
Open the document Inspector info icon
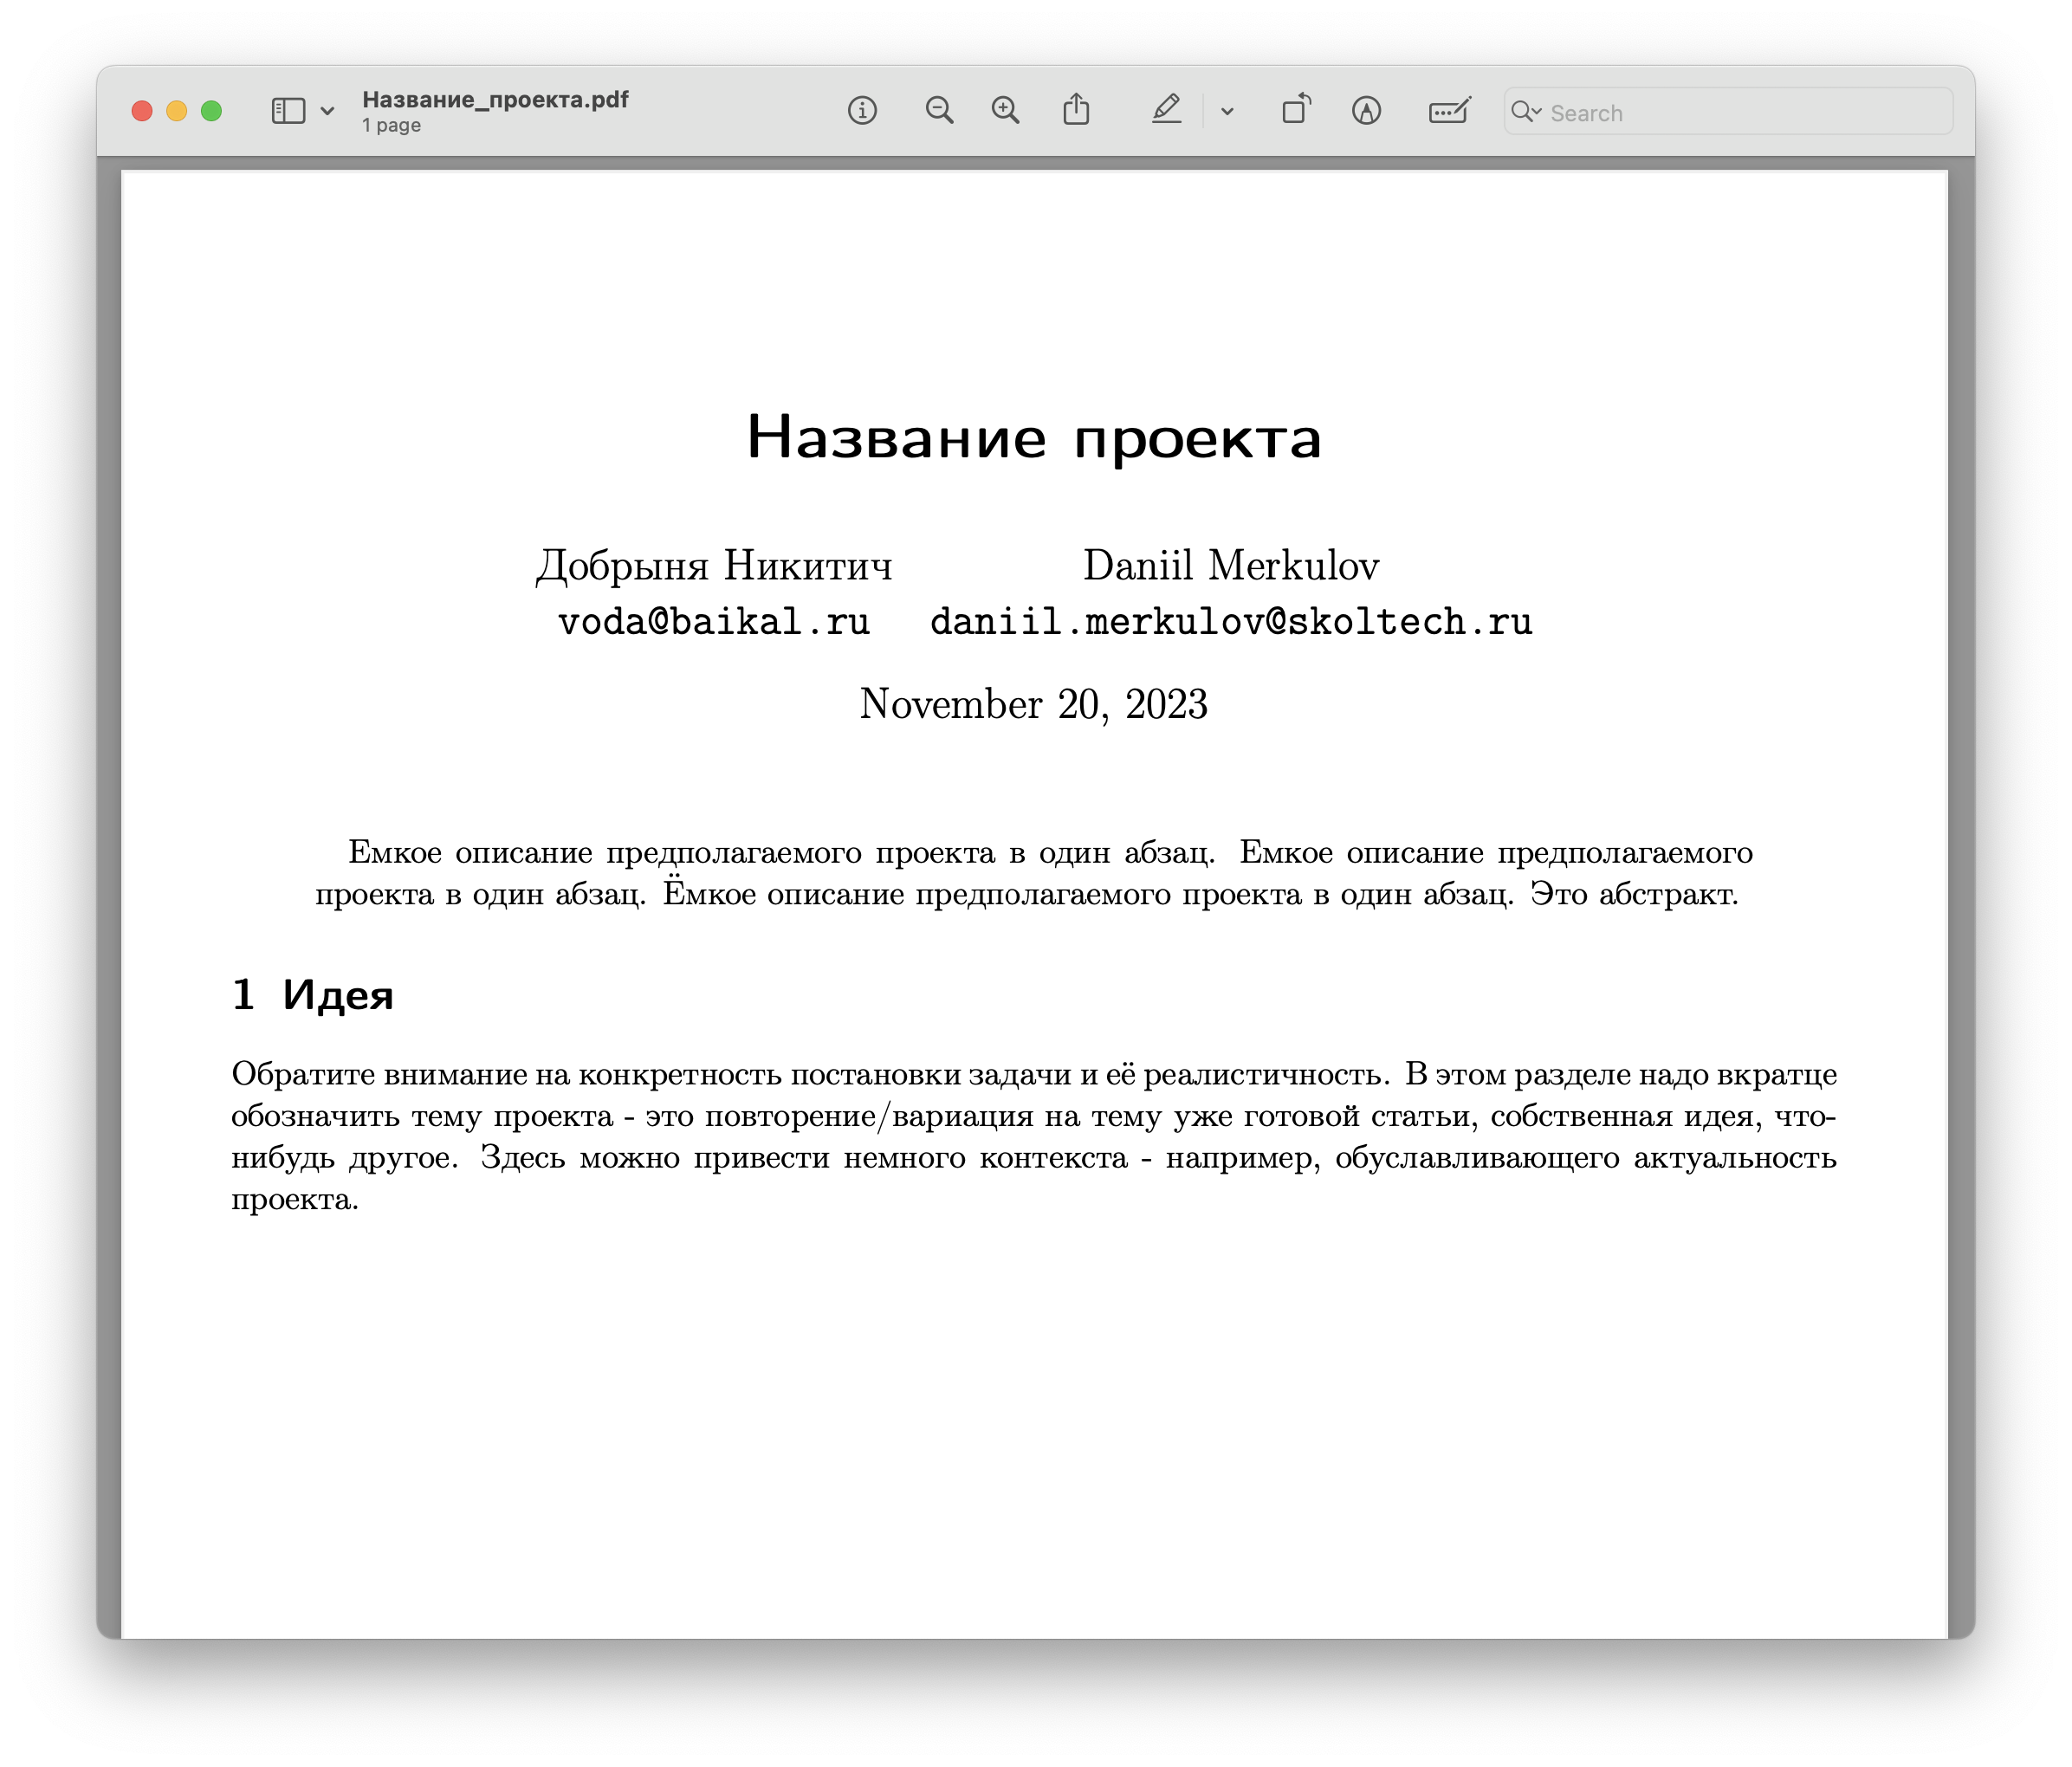862,110
